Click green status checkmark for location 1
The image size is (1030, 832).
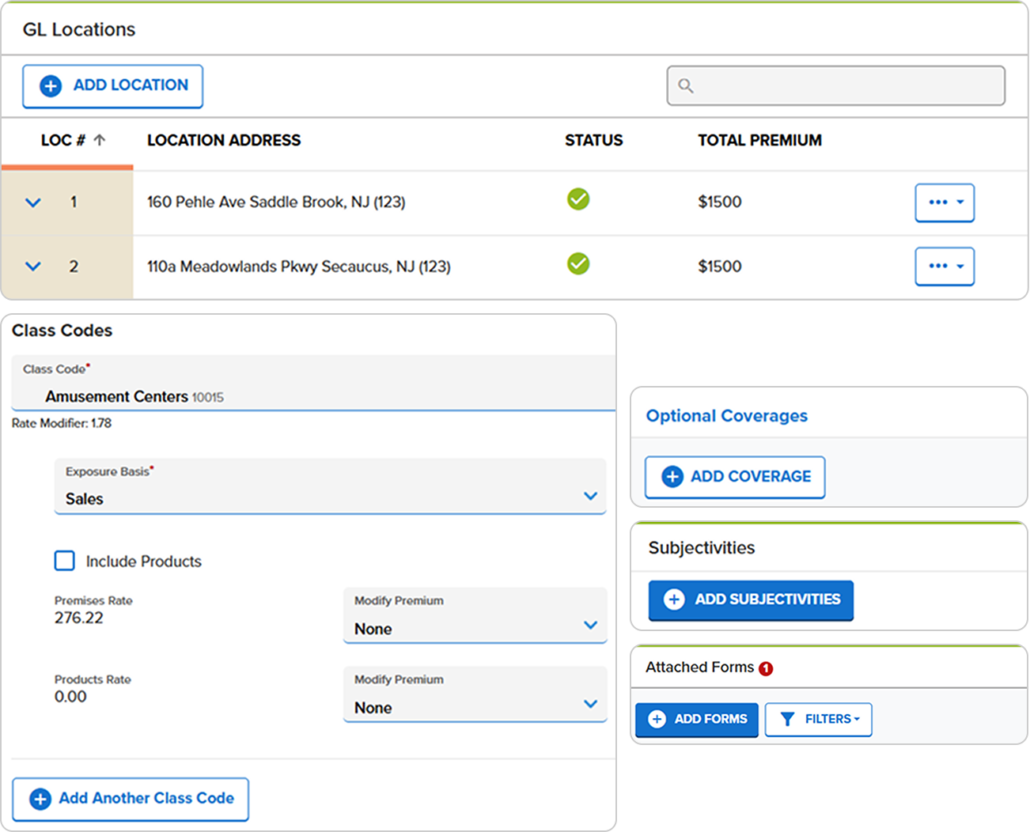578,200
